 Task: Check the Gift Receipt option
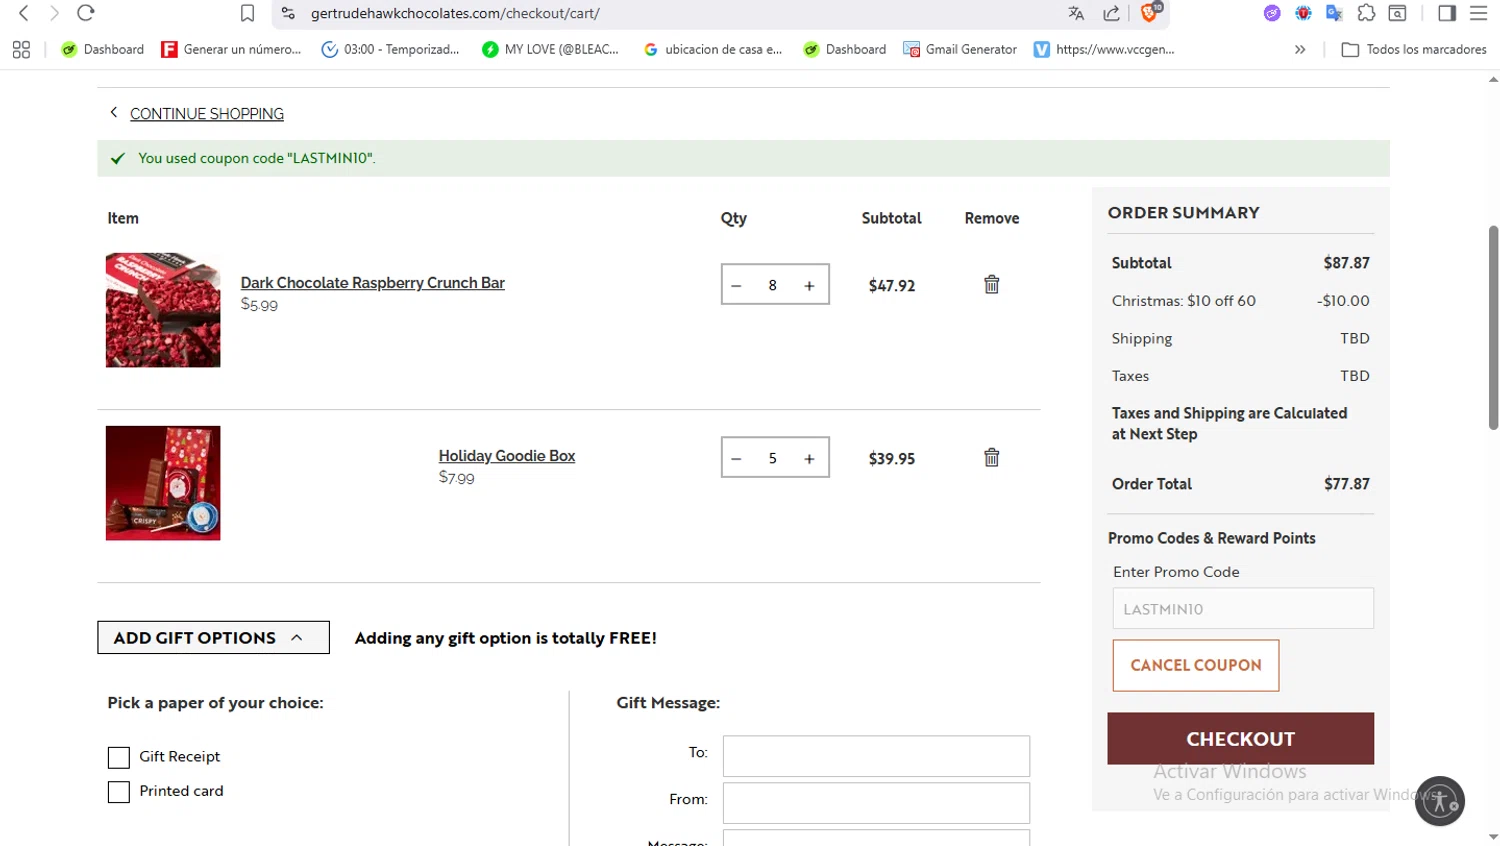click(119, 758)
